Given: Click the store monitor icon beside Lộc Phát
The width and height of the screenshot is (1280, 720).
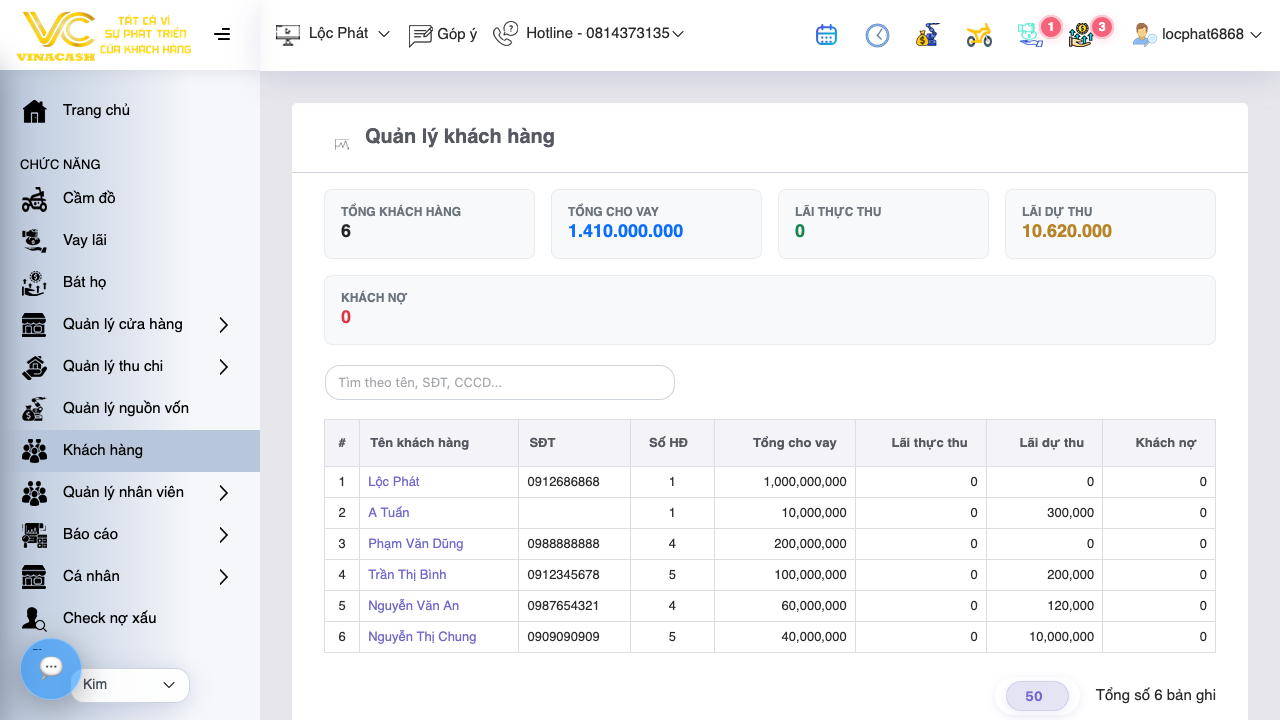Looking at the screenshot, I should tap(288, 34).
